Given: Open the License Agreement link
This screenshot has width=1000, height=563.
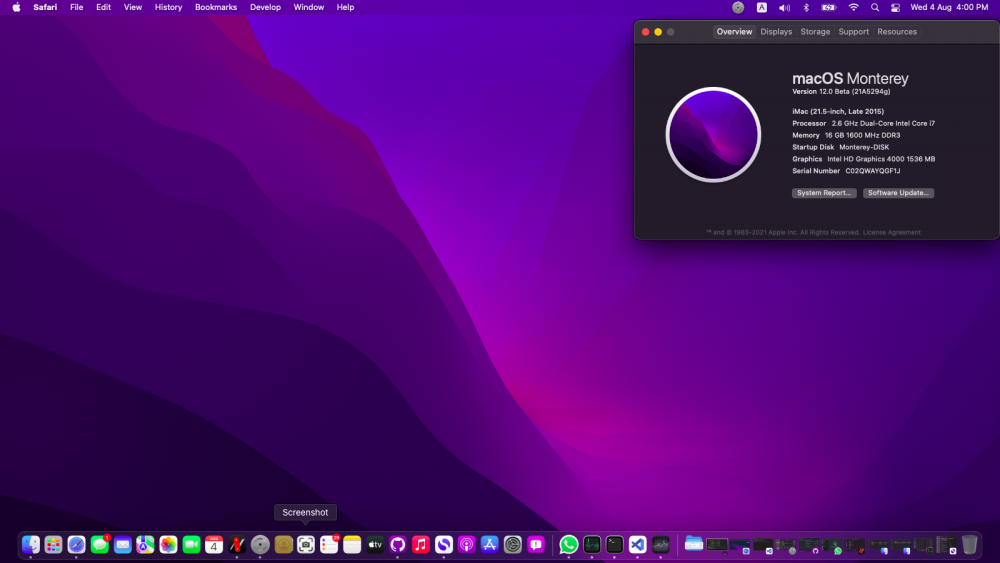Looking at the screenshot, I should click(x=892, y=233).
